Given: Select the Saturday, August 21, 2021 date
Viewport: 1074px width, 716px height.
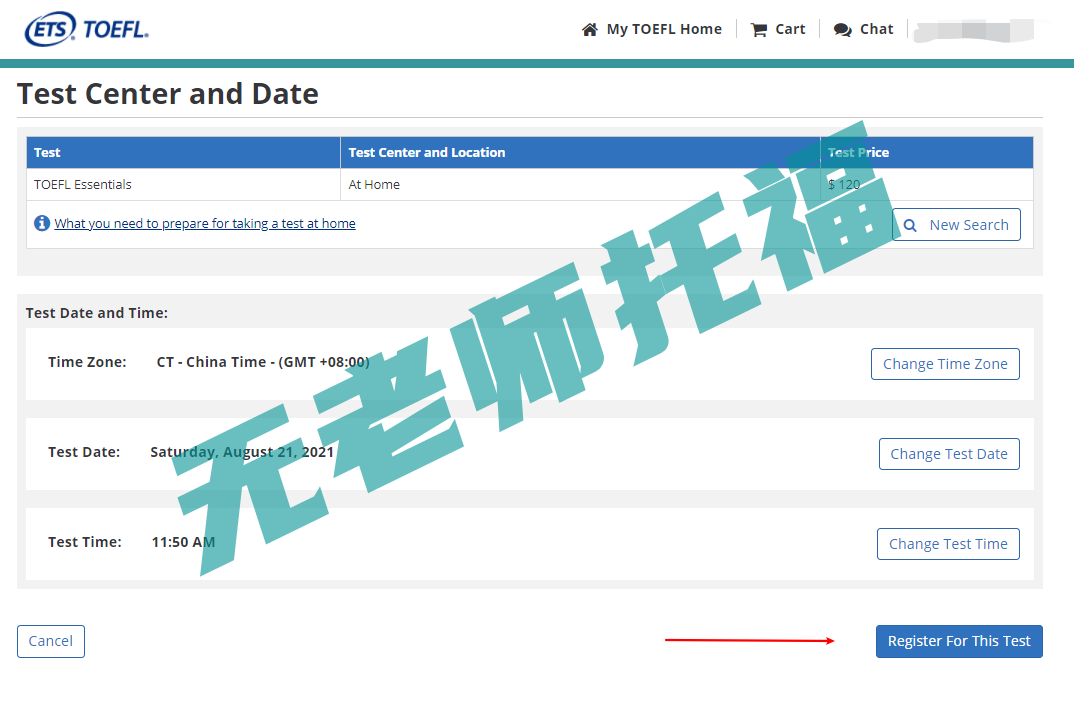Looking at the screenshot, I should click(242, 452).
